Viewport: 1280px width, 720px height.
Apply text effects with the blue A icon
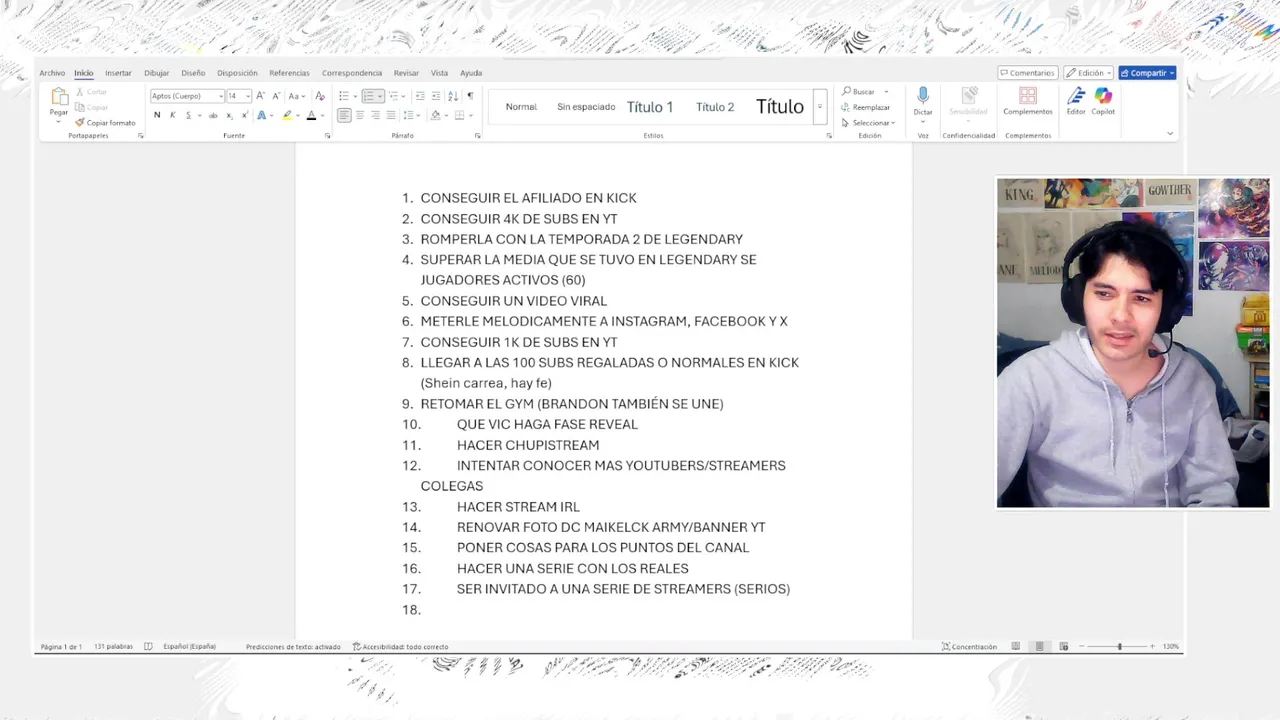tap(262, 115)
